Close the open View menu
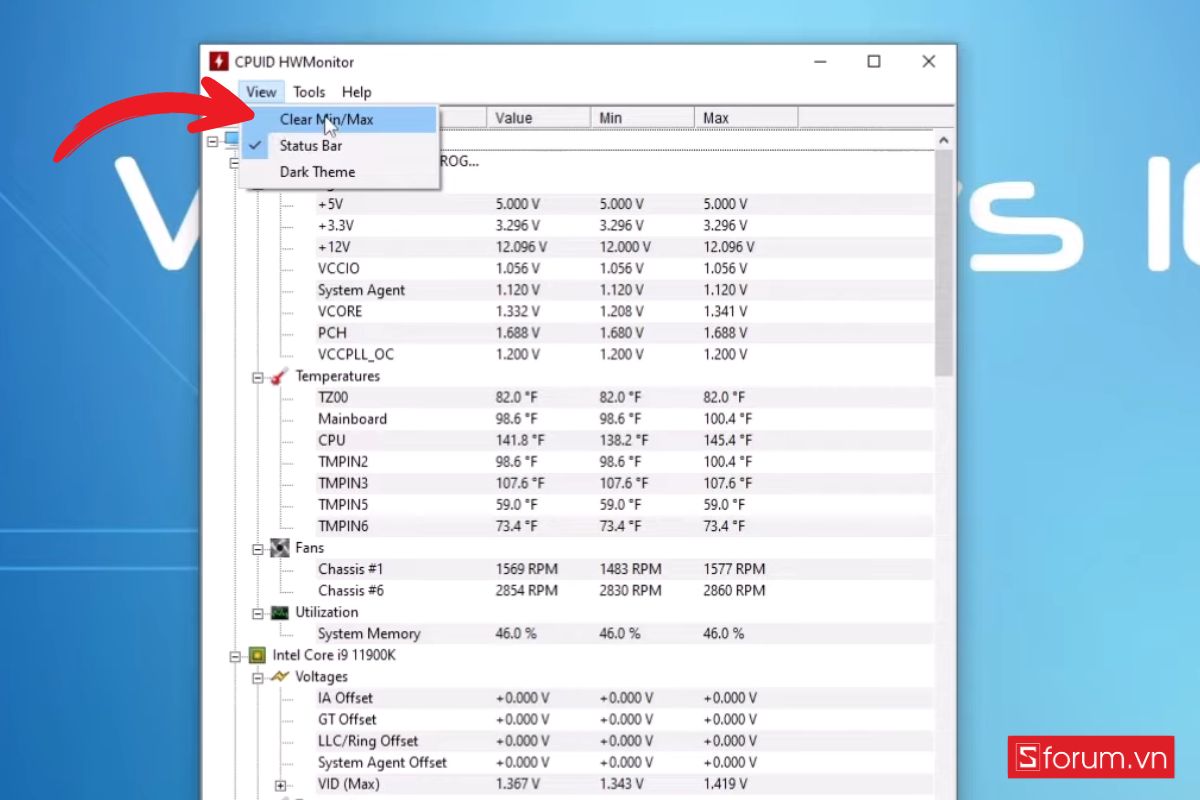The image size is (1200, 800). click(x=261, y=92)
